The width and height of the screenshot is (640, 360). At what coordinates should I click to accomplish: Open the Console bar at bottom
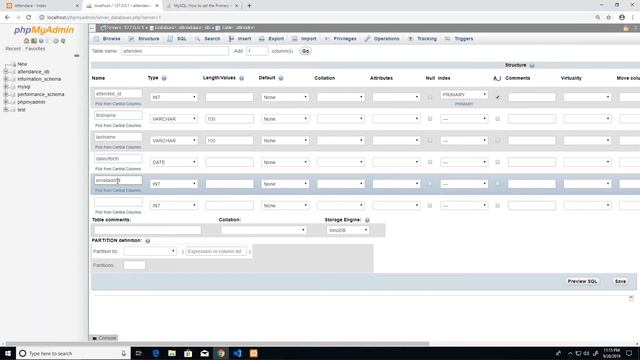pos(104,338)
